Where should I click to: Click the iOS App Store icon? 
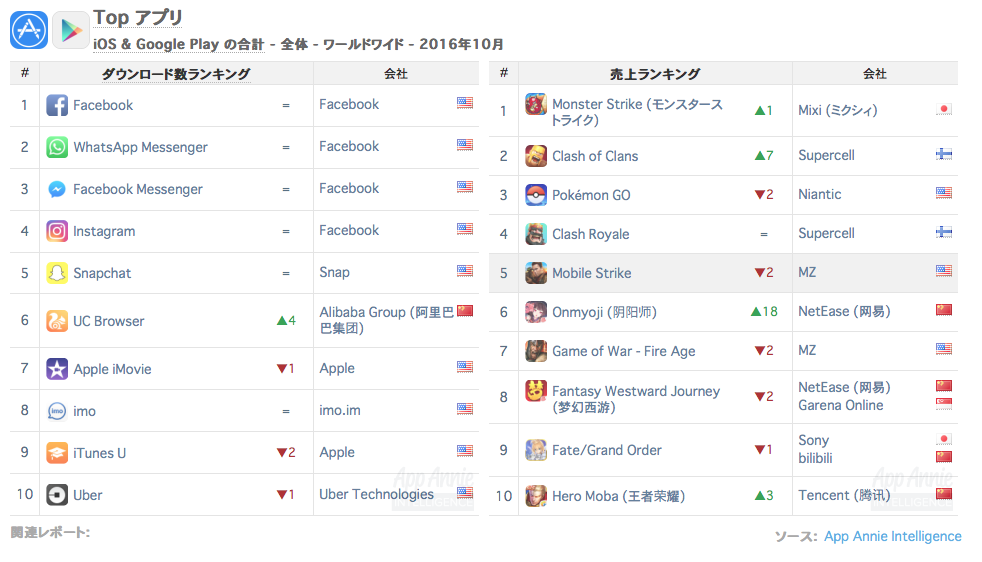[x=29, y=30]
